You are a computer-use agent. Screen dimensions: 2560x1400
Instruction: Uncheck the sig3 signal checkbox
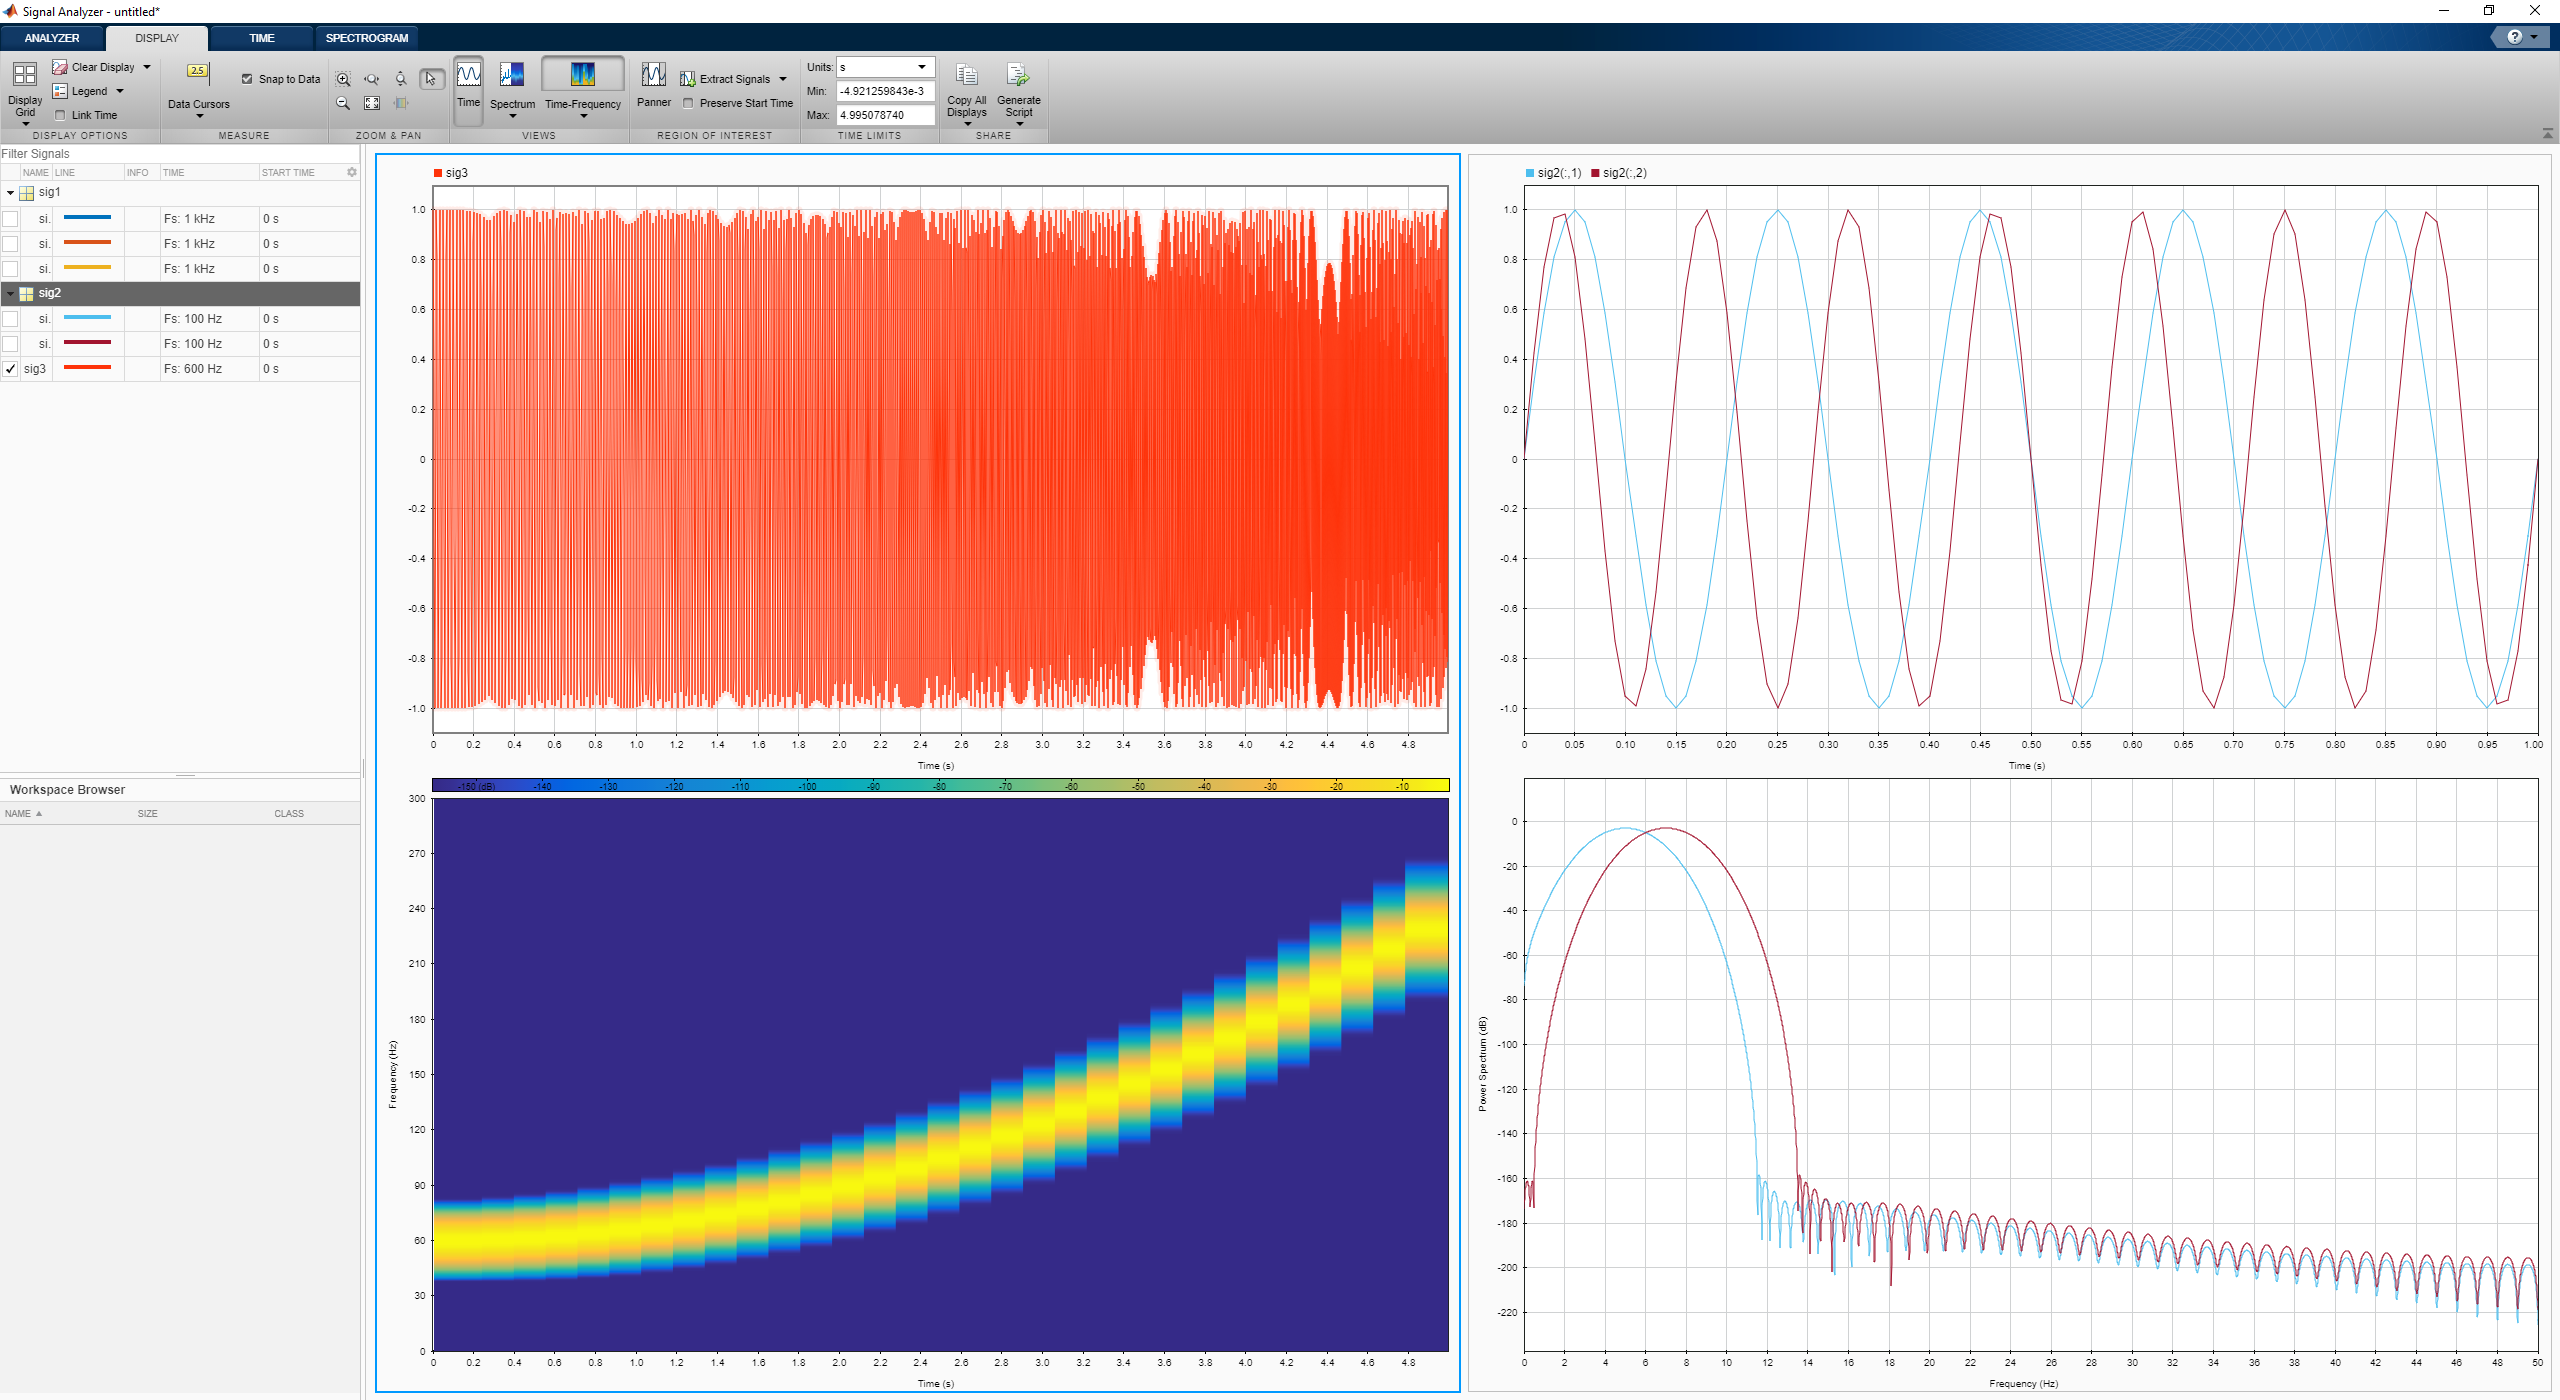click(x=10, y=369)
